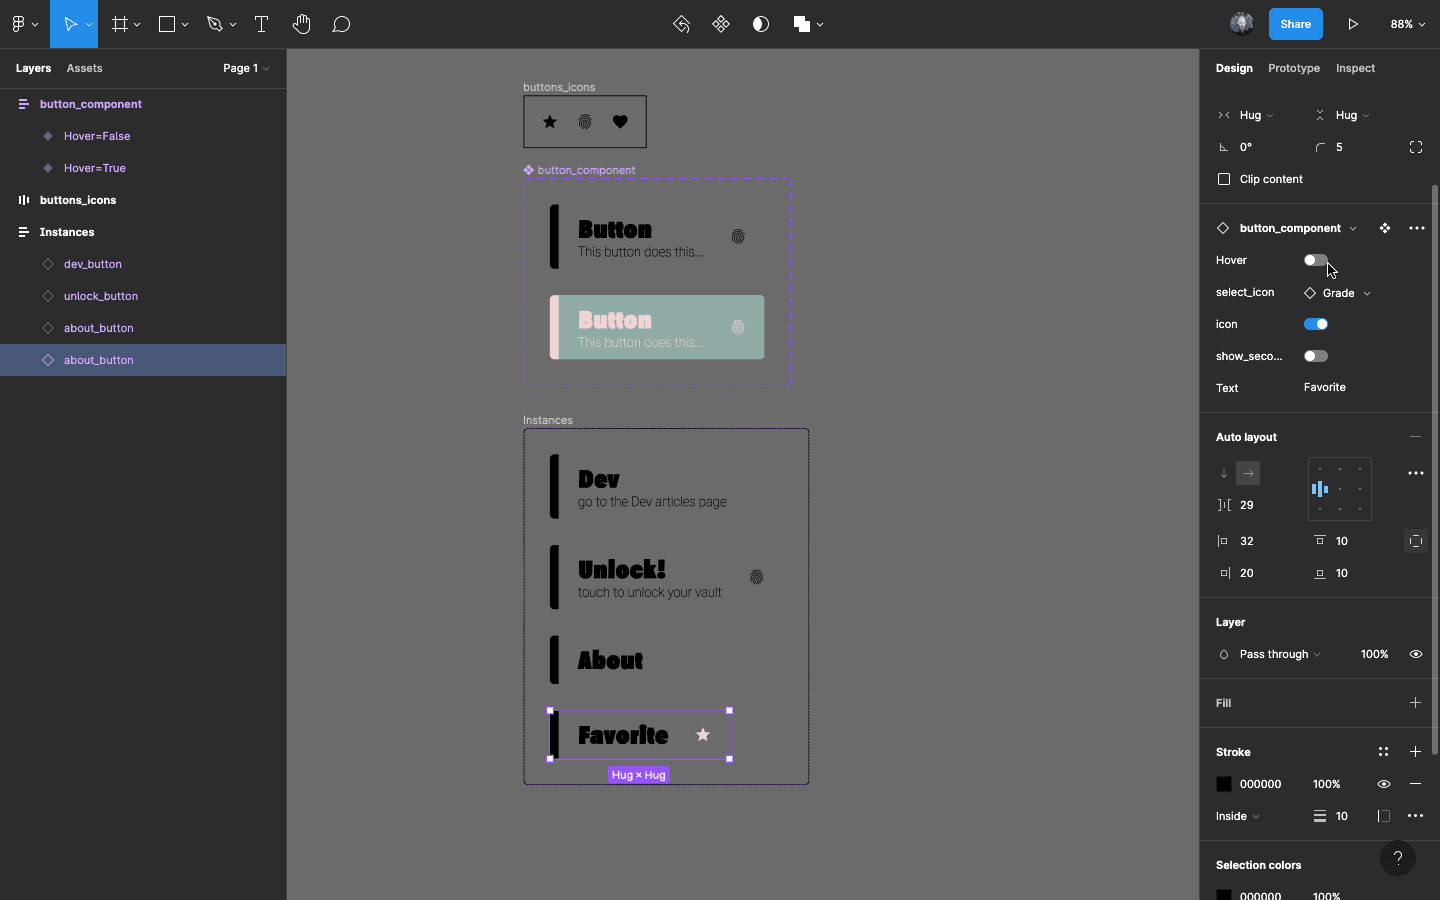This screenshot has width=1440, height=900.
Task: Click the stroke color 000000 swatch
Action: 1224,784
